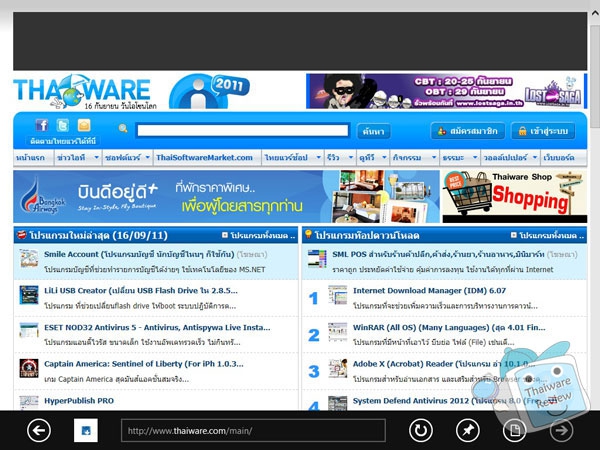Open SML POS program link
This screenshot has width=600, height=450.
tap(438, 254)
